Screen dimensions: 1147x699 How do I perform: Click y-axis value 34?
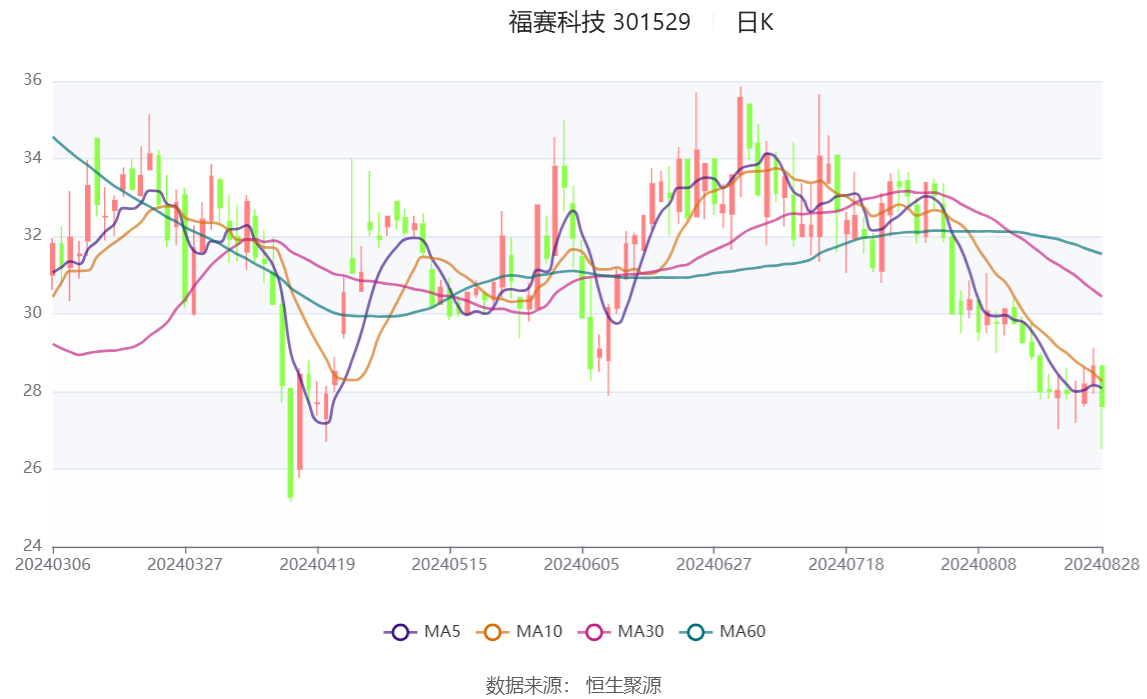pyautogui.click(x=32, y=158)
